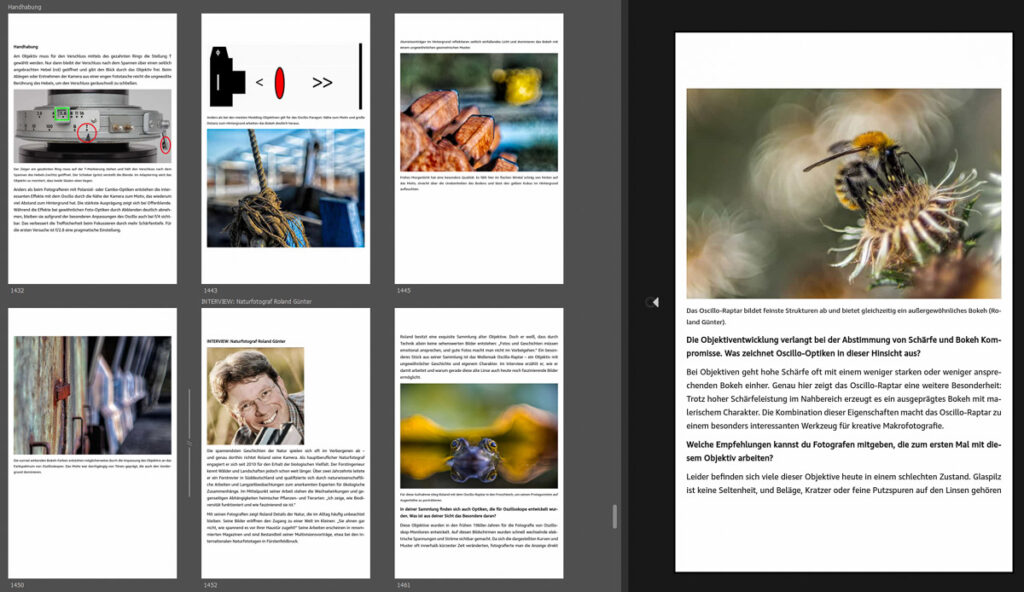Select page thumbnail 1445 with yellow bokeh photo

(479, 149)
